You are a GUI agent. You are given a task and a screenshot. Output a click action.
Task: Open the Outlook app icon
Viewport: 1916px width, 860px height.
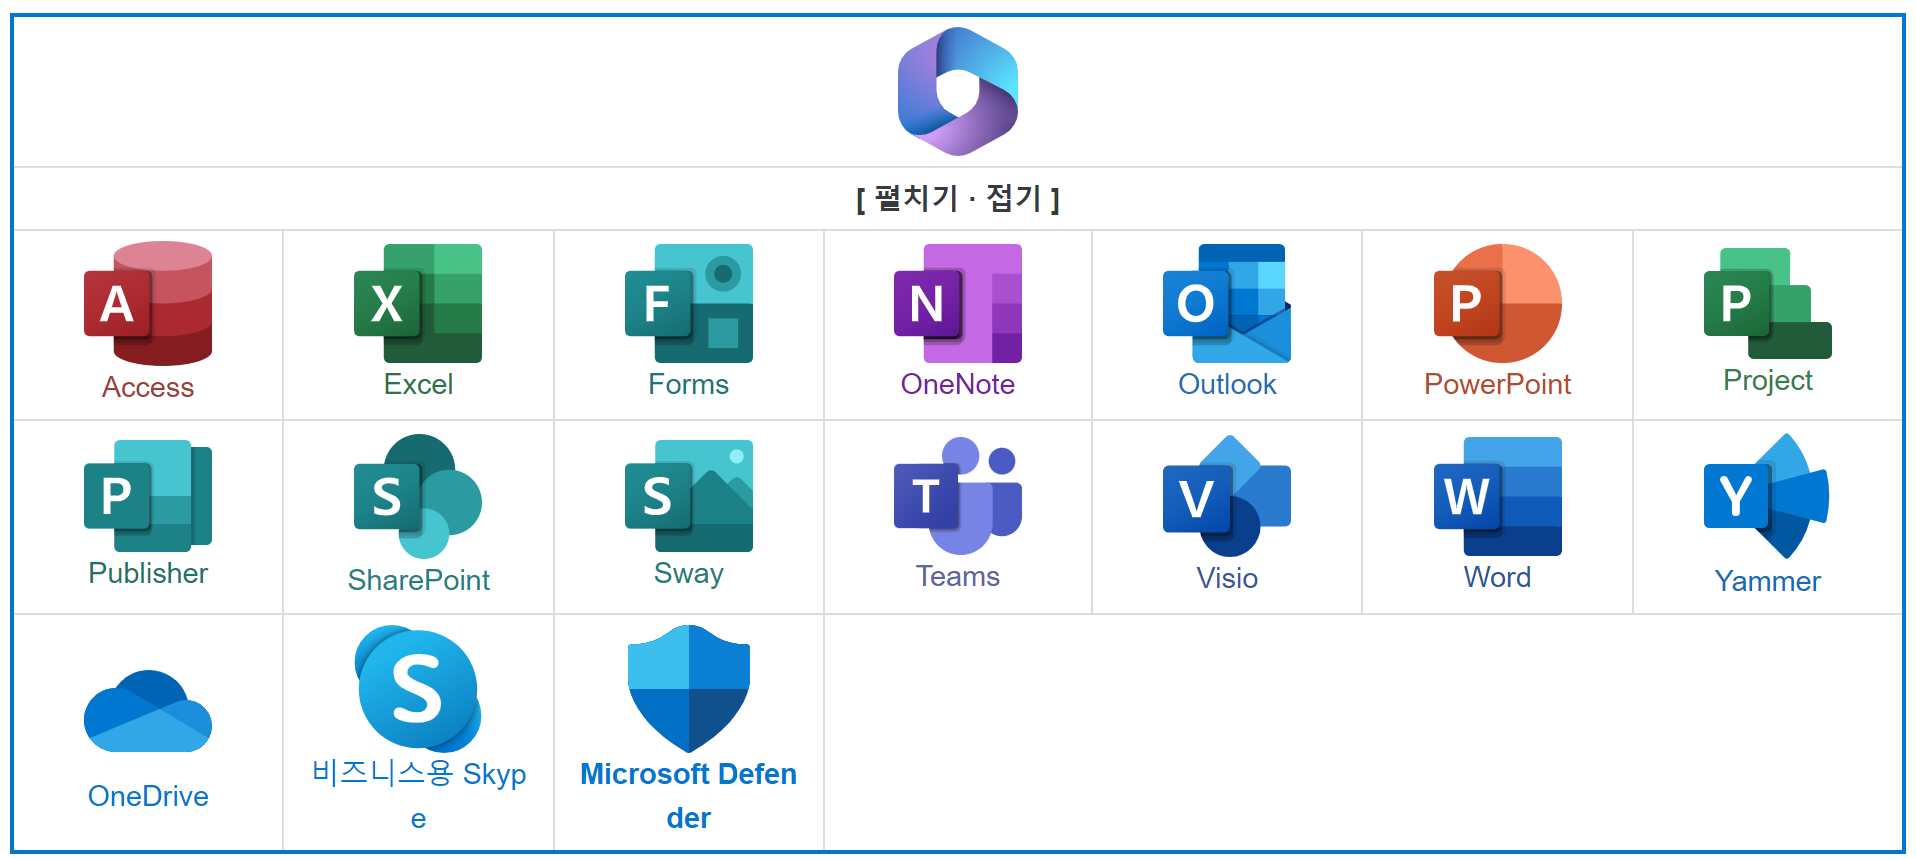(1227, 303)
